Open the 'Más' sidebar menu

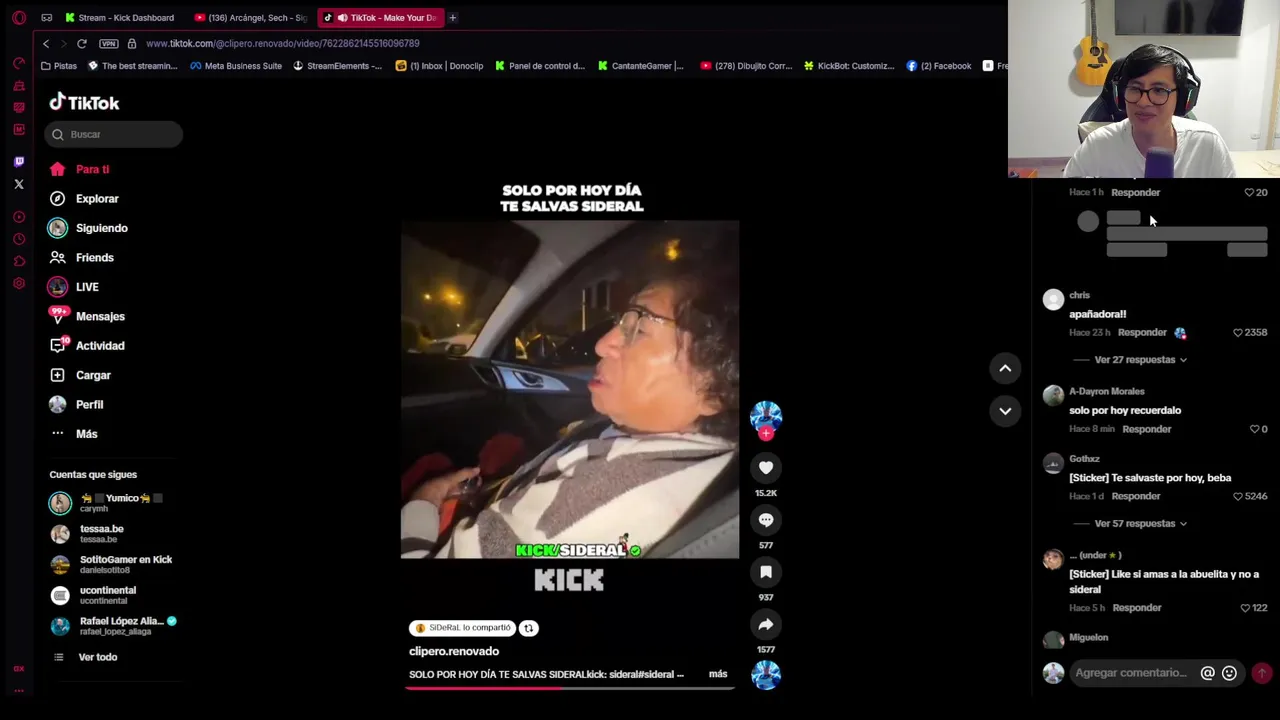[x=87, y=434]
